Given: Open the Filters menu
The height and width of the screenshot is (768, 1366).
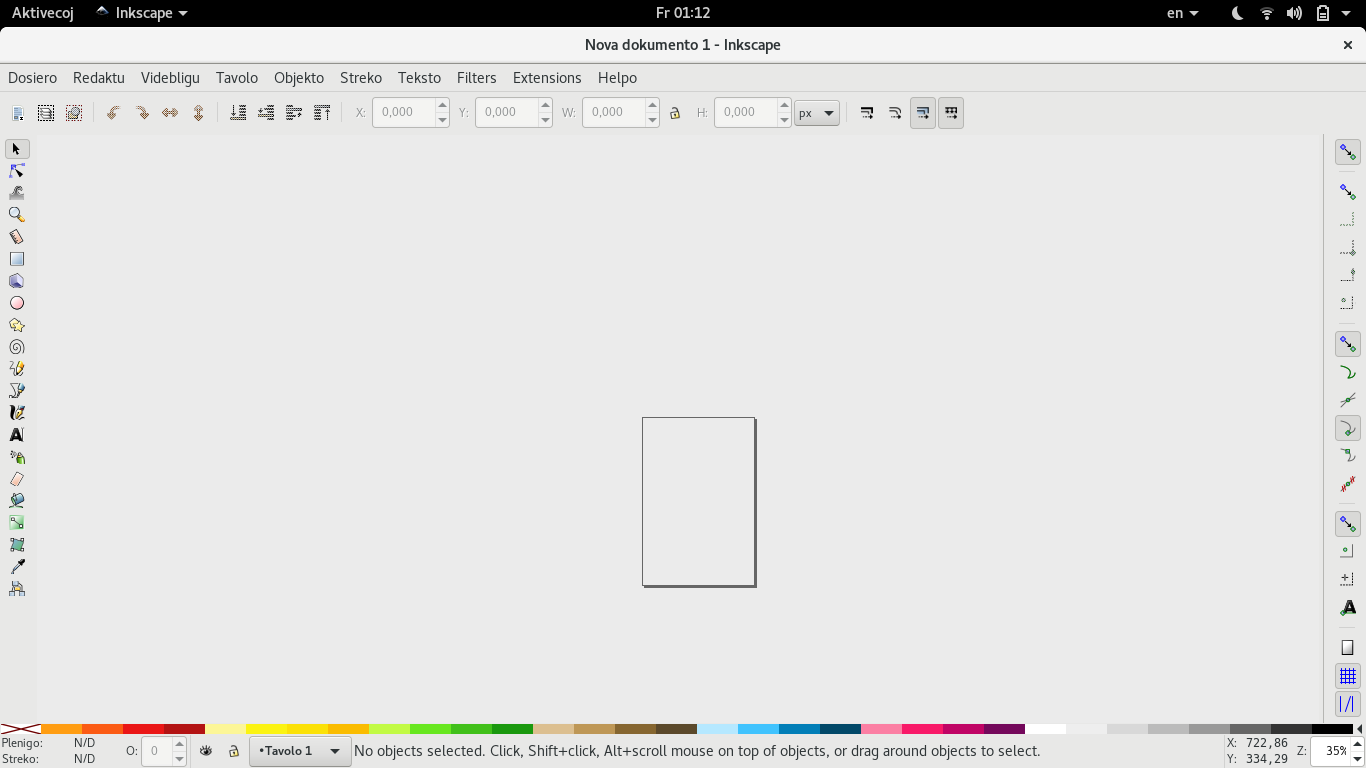Looking at the screenshot, I should [x=477, y=78].
